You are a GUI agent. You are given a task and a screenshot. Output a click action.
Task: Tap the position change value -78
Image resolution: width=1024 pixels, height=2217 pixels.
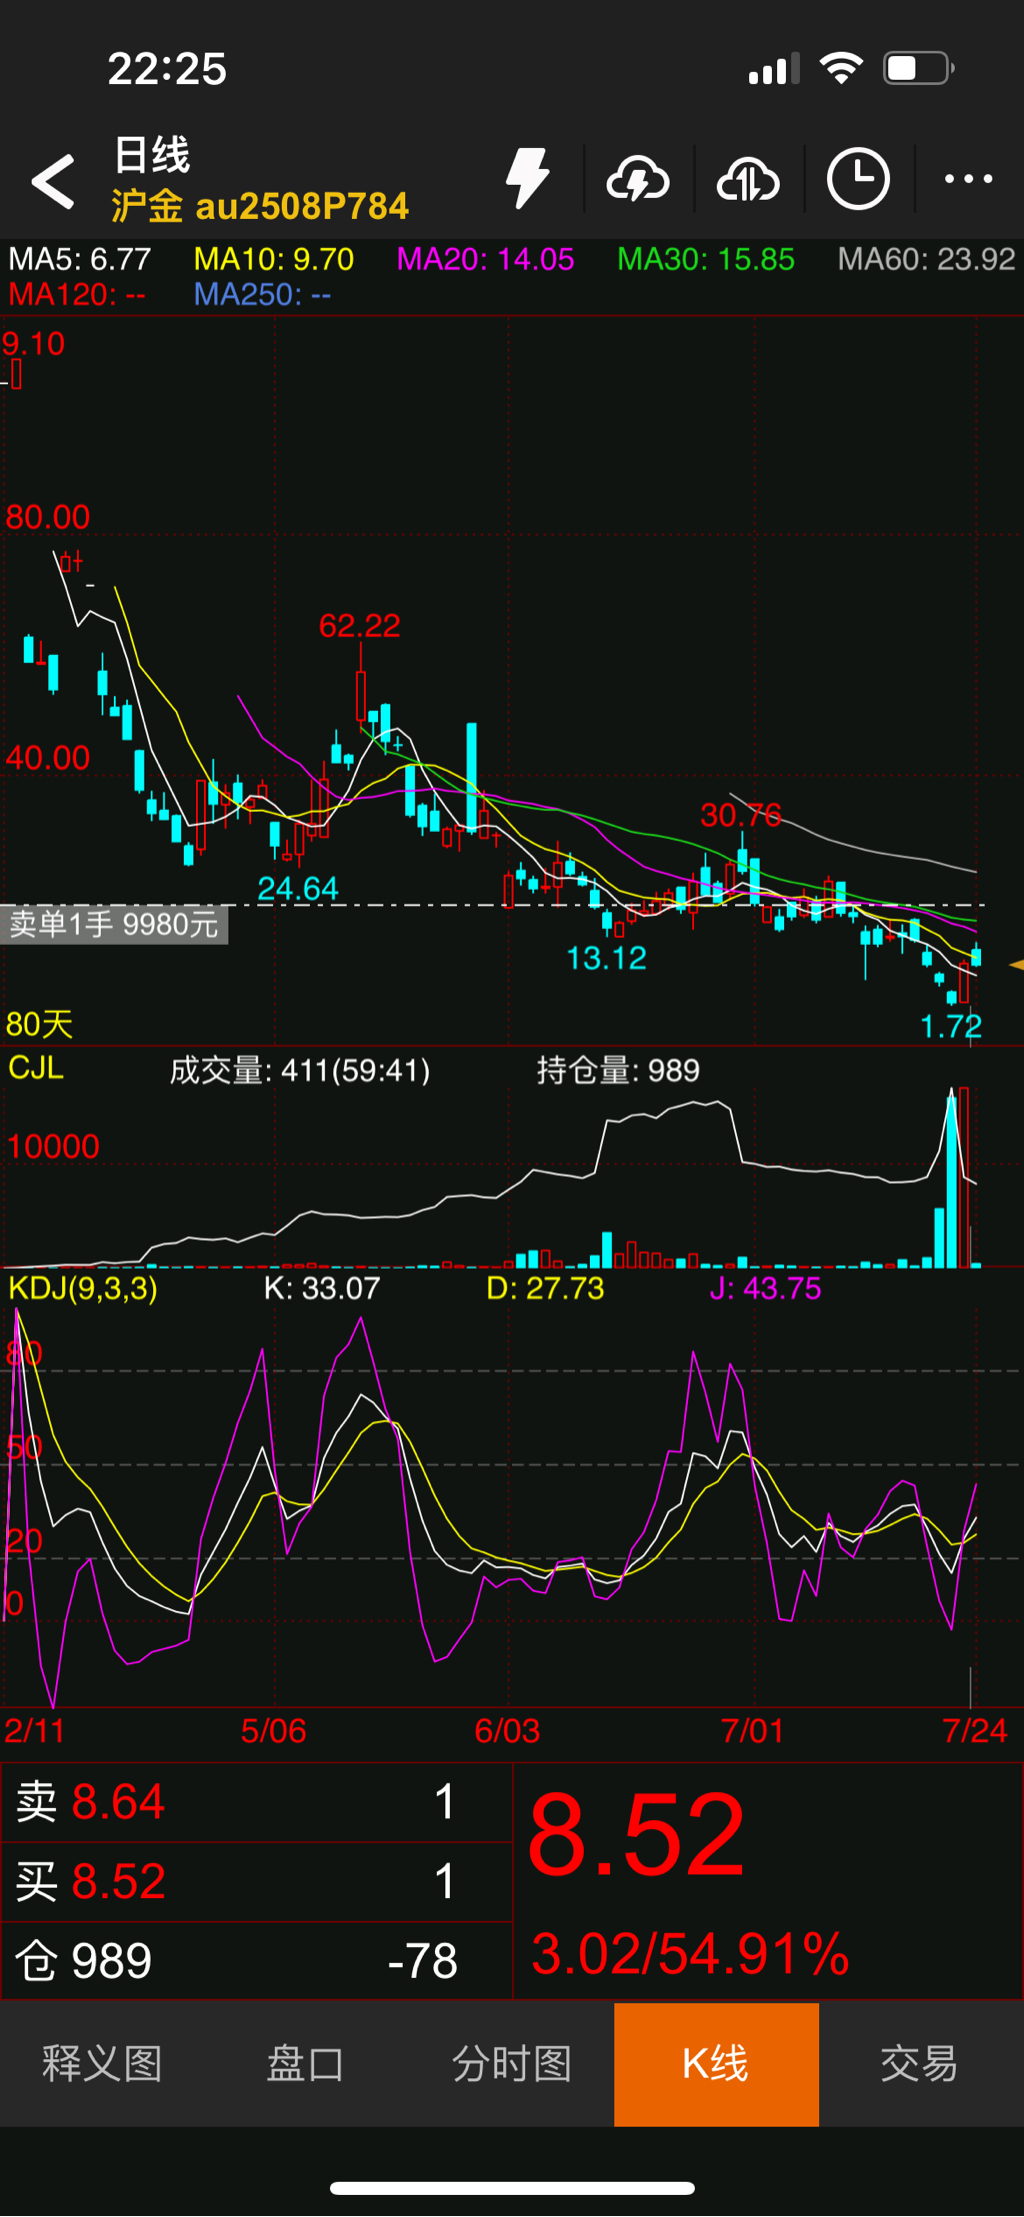tap(422, 1961)
